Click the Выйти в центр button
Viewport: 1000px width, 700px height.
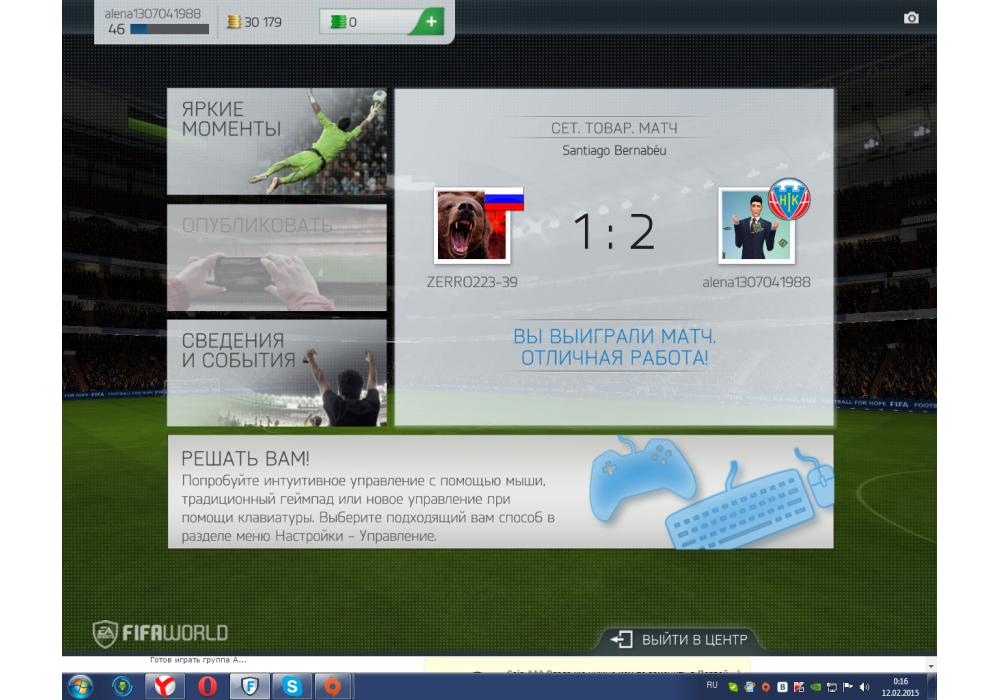679,639
